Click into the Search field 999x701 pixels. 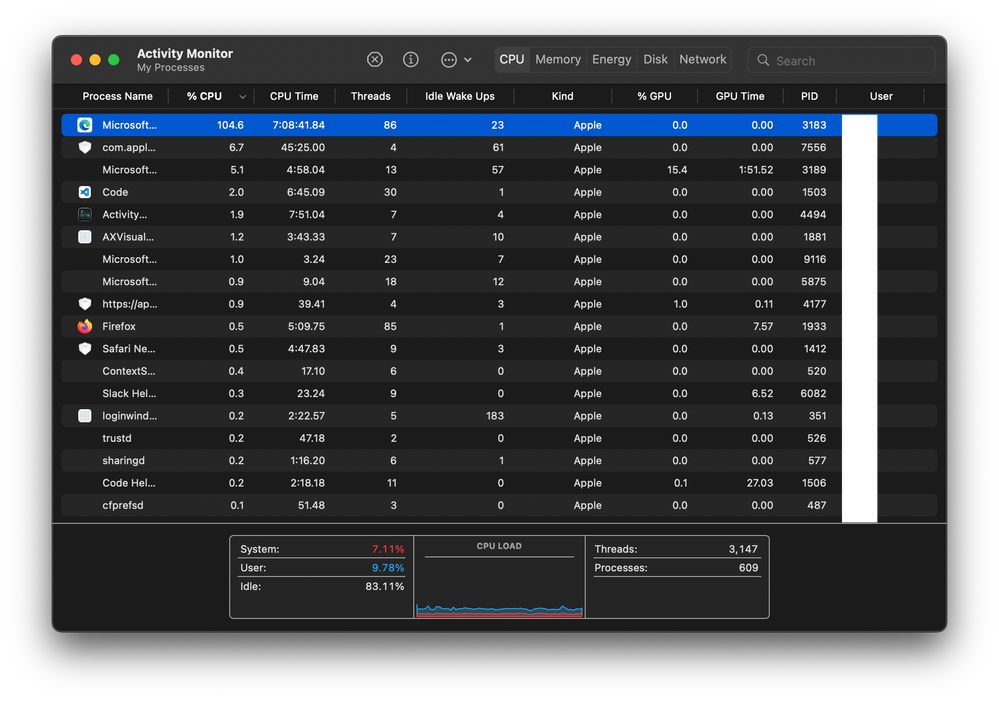[841, 61]
